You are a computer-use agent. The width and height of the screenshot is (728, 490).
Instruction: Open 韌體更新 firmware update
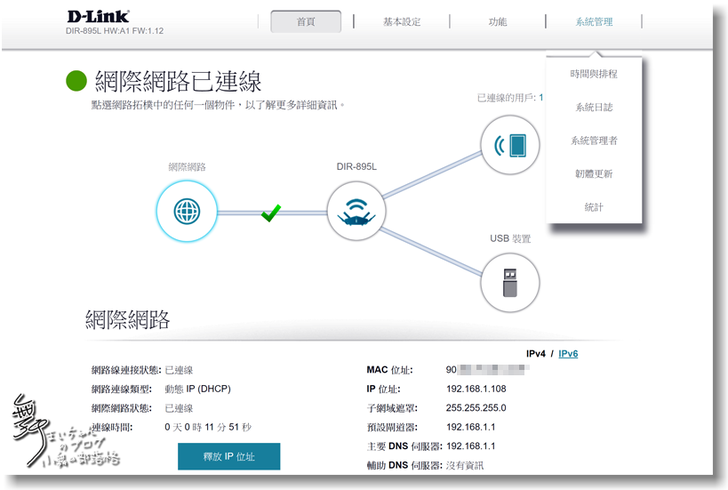(594, 174)
